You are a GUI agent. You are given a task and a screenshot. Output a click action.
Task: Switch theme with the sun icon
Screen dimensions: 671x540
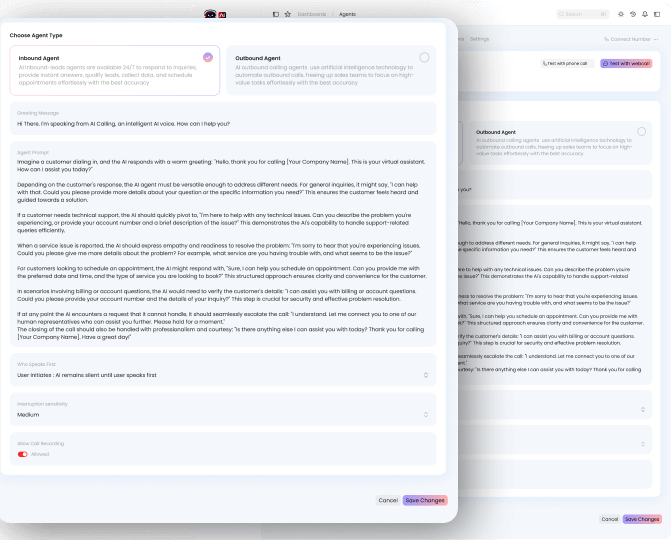621,14
